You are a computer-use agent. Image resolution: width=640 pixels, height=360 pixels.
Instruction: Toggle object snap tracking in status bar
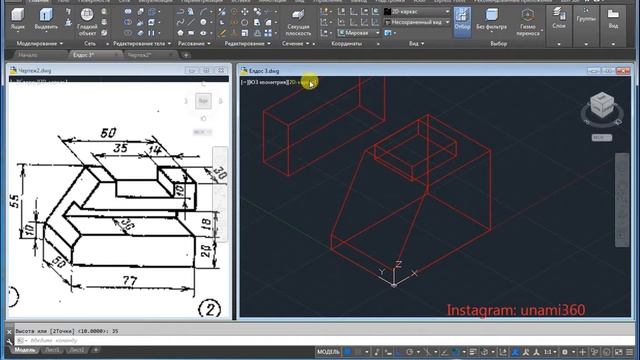tap(445, 352)
